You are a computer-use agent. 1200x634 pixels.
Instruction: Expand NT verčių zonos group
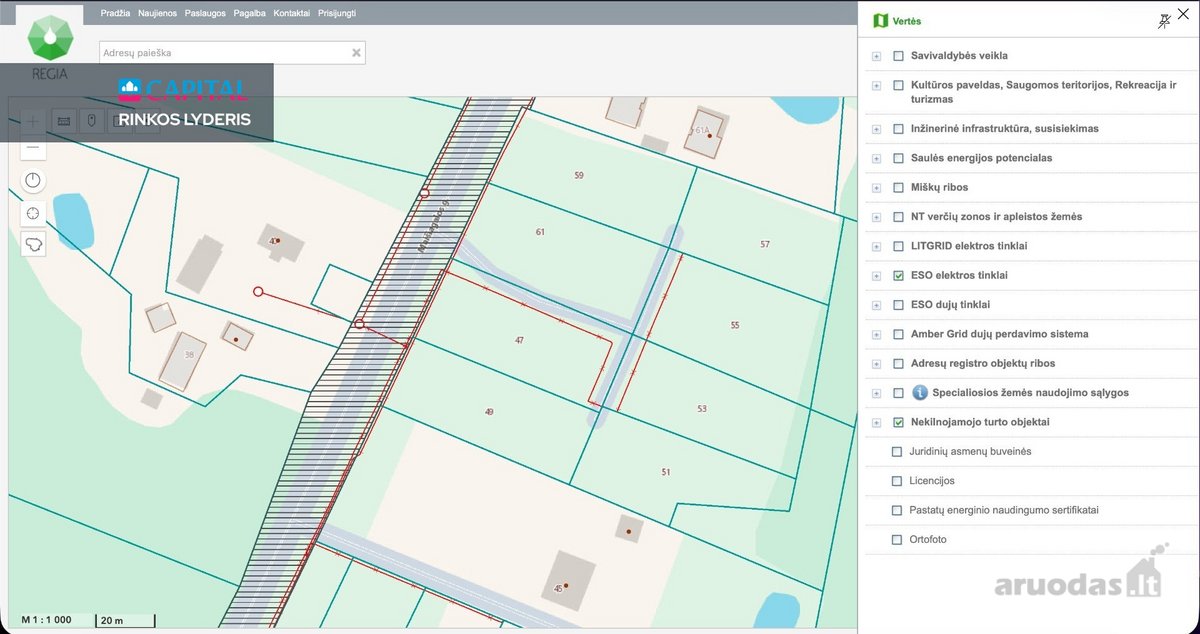(x=876, y=217)
